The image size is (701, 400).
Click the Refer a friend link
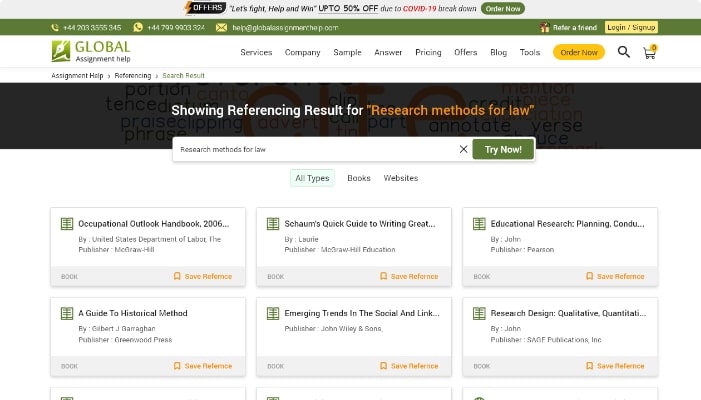point(574,27)
